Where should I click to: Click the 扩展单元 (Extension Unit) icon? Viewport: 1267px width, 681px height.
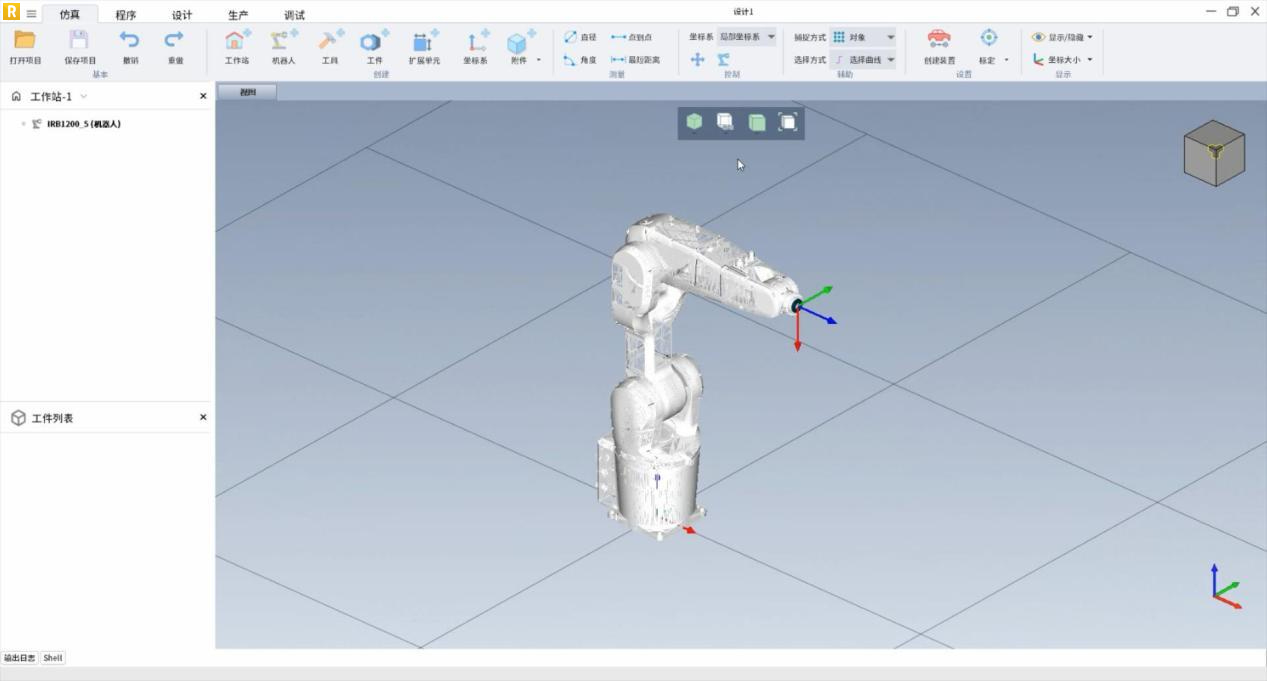pos(424,41)
